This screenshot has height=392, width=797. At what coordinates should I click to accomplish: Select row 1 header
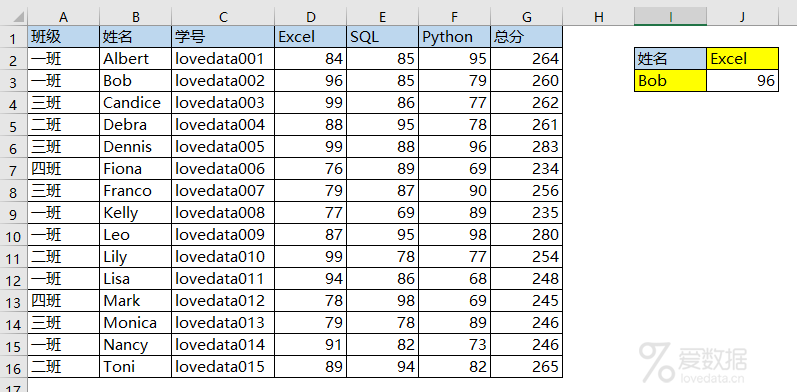pyautogui.click(x=14, y=37)
